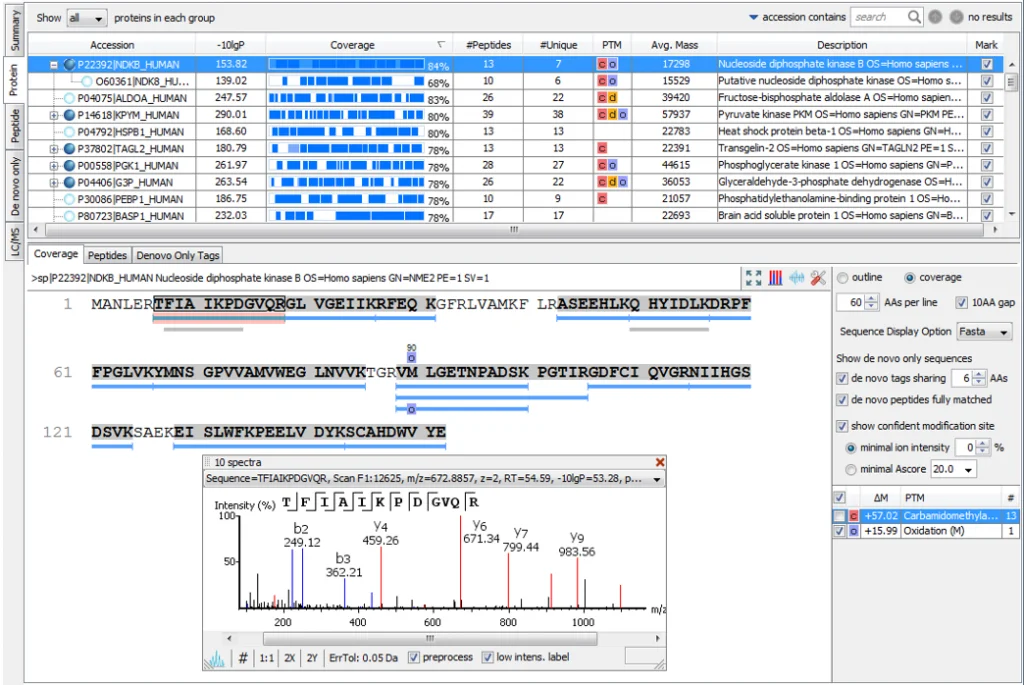Screen dimensions: 1024x685
Task: Click the accession search input field
Action: [878, 17]
